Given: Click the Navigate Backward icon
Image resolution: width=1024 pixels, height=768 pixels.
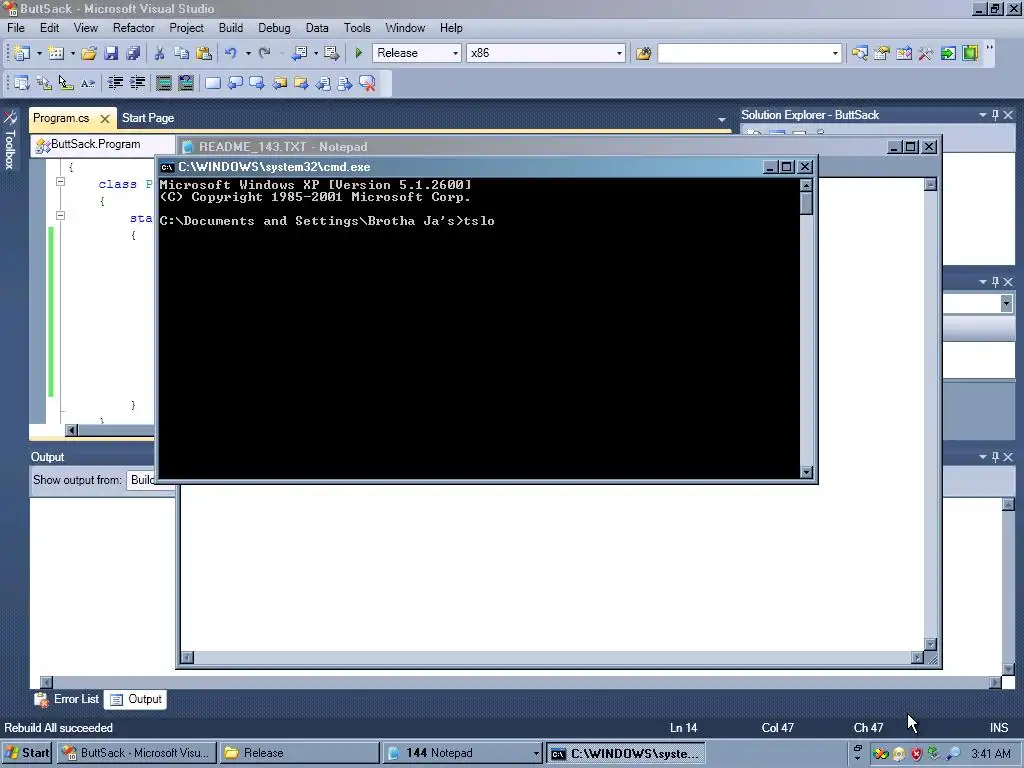Looking at the screenshot, I should click(x=300, y=53).
